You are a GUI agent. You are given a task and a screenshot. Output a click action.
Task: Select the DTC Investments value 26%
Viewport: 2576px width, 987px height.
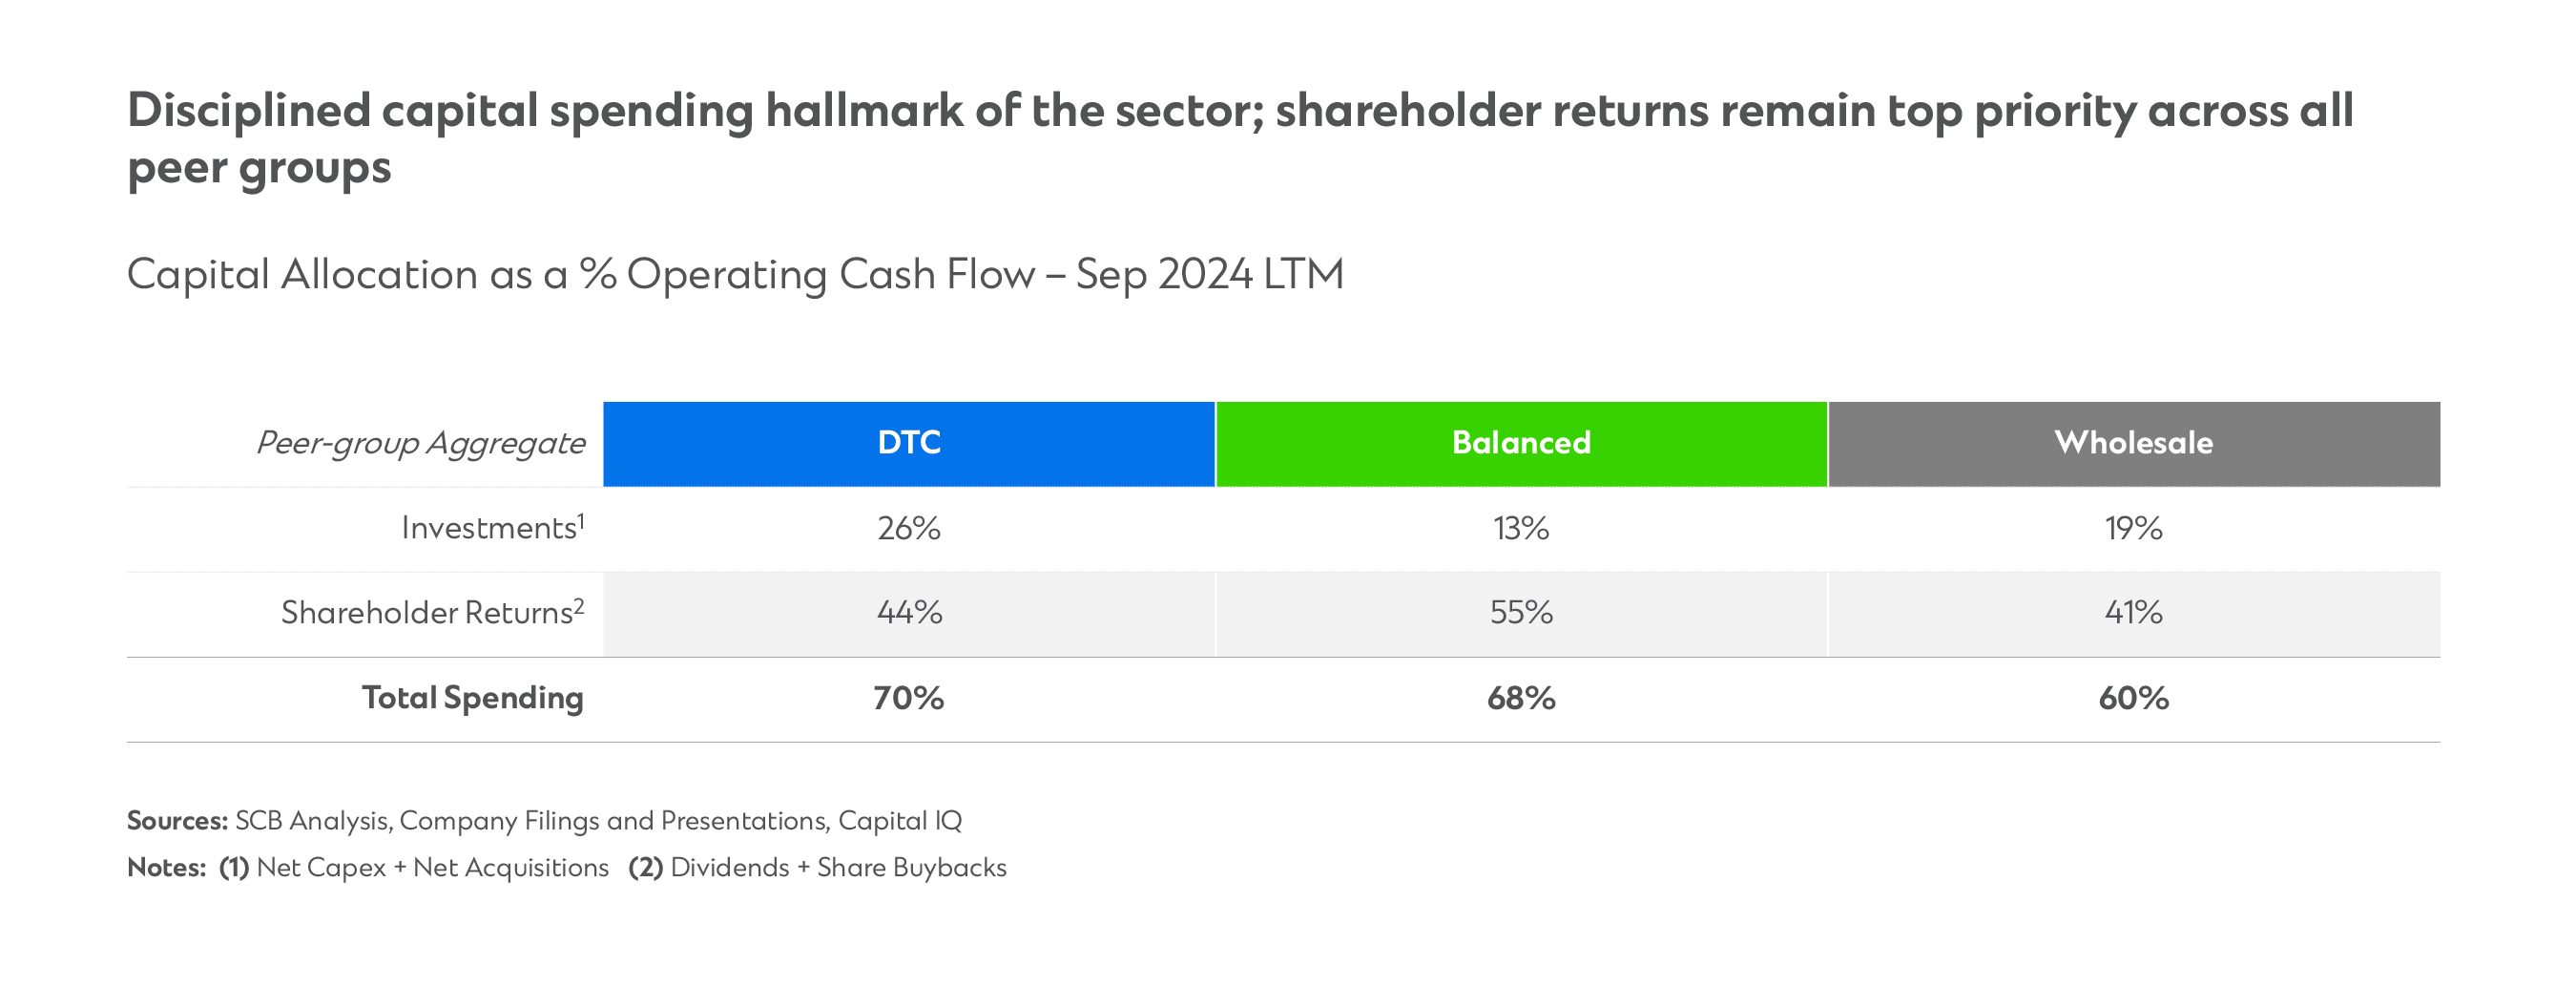pos(909,528)
